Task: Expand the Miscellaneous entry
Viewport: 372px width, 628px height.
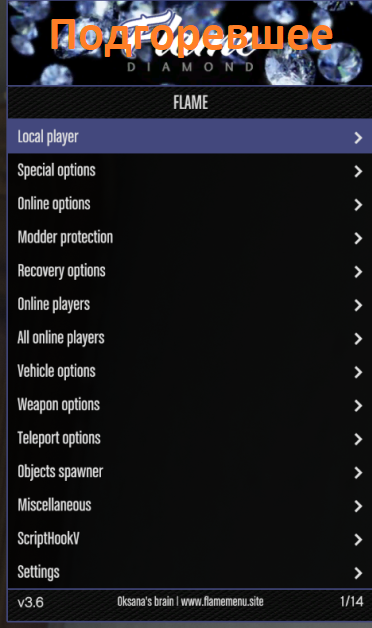Action: (190, 505)
